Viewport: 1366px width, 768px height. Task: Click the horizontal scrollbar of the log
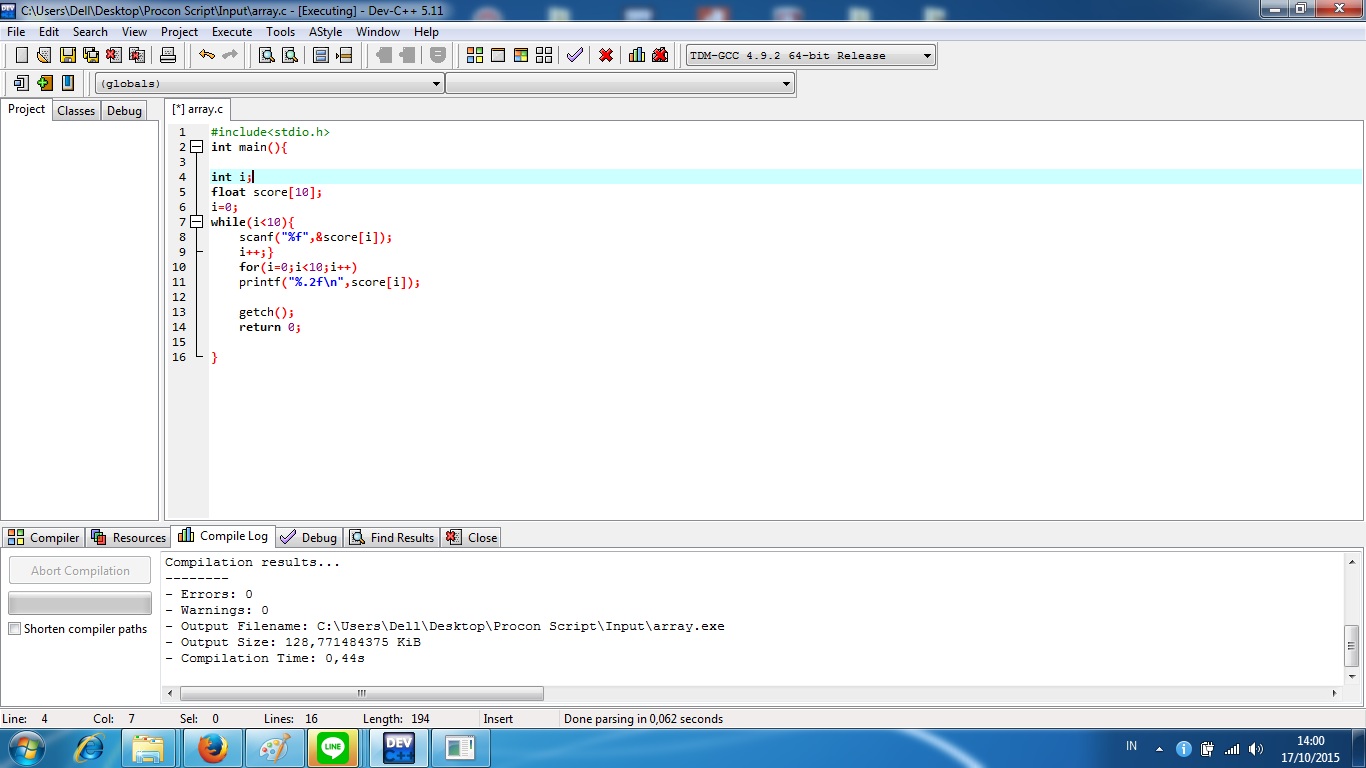point(360,693)
